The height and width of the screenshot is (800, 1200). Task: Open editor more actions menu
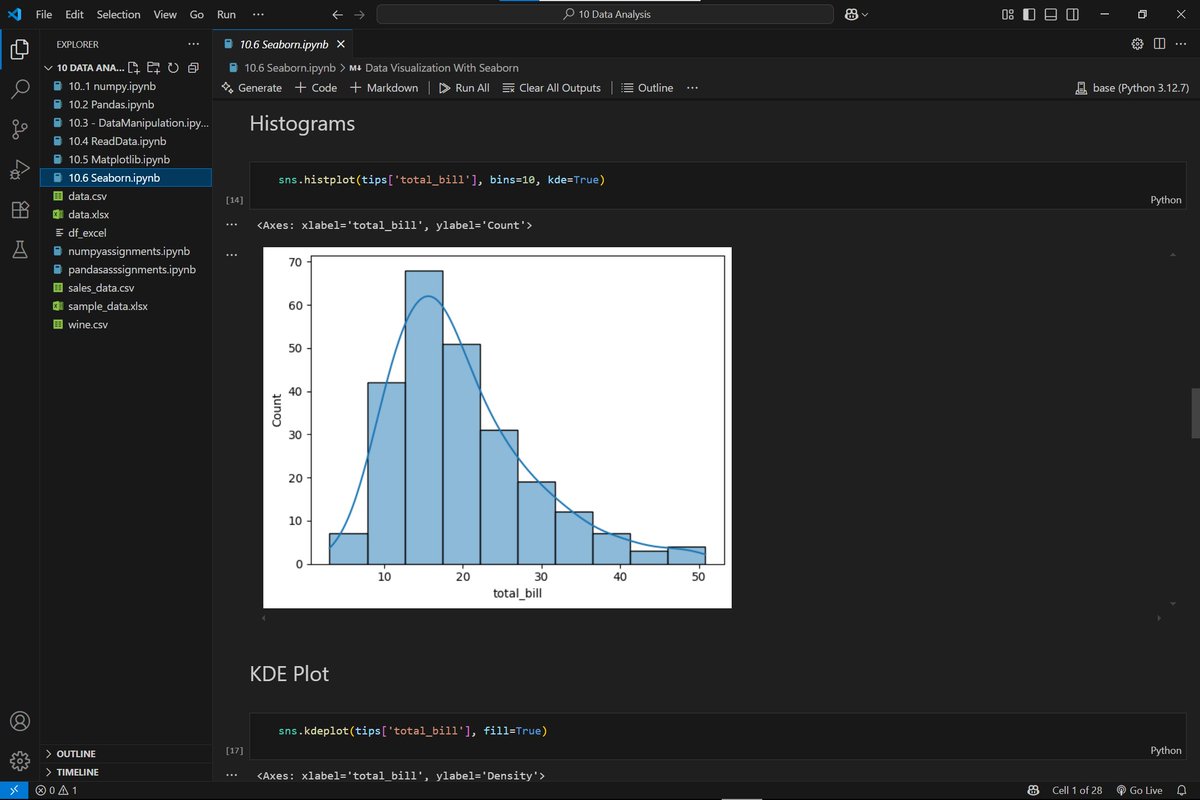tap(1181, 44)
